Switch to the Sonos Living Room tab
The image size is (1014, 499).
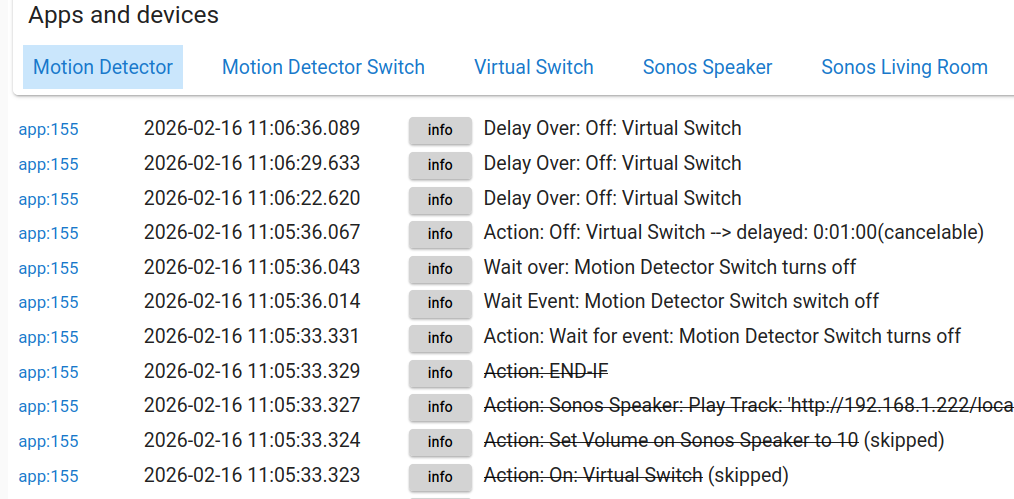[904, 68]
